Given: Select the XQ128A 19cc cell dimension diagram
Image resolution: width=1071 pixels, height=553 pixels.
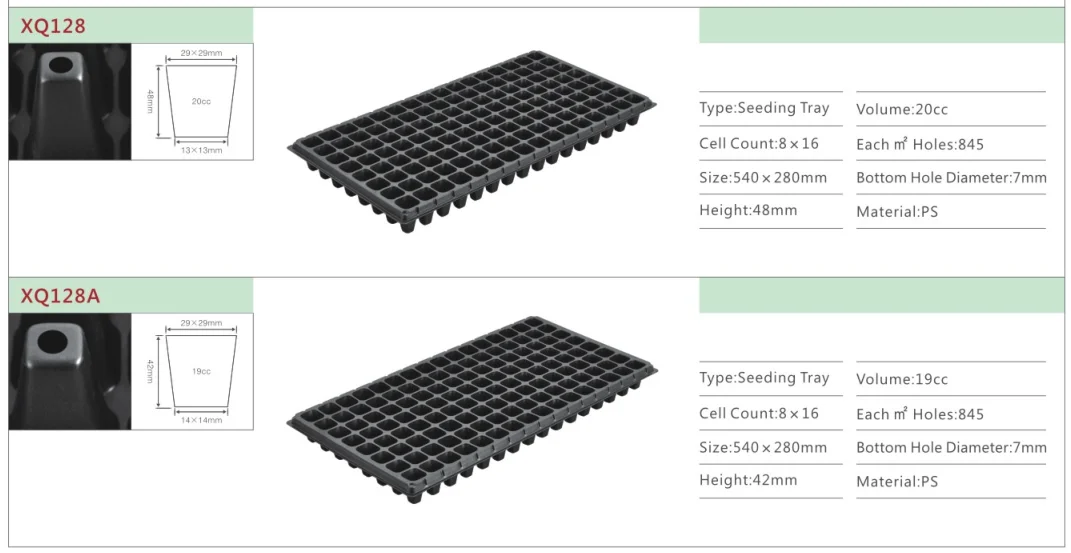Looking at the screenshot, I should [x=193, y=371].
